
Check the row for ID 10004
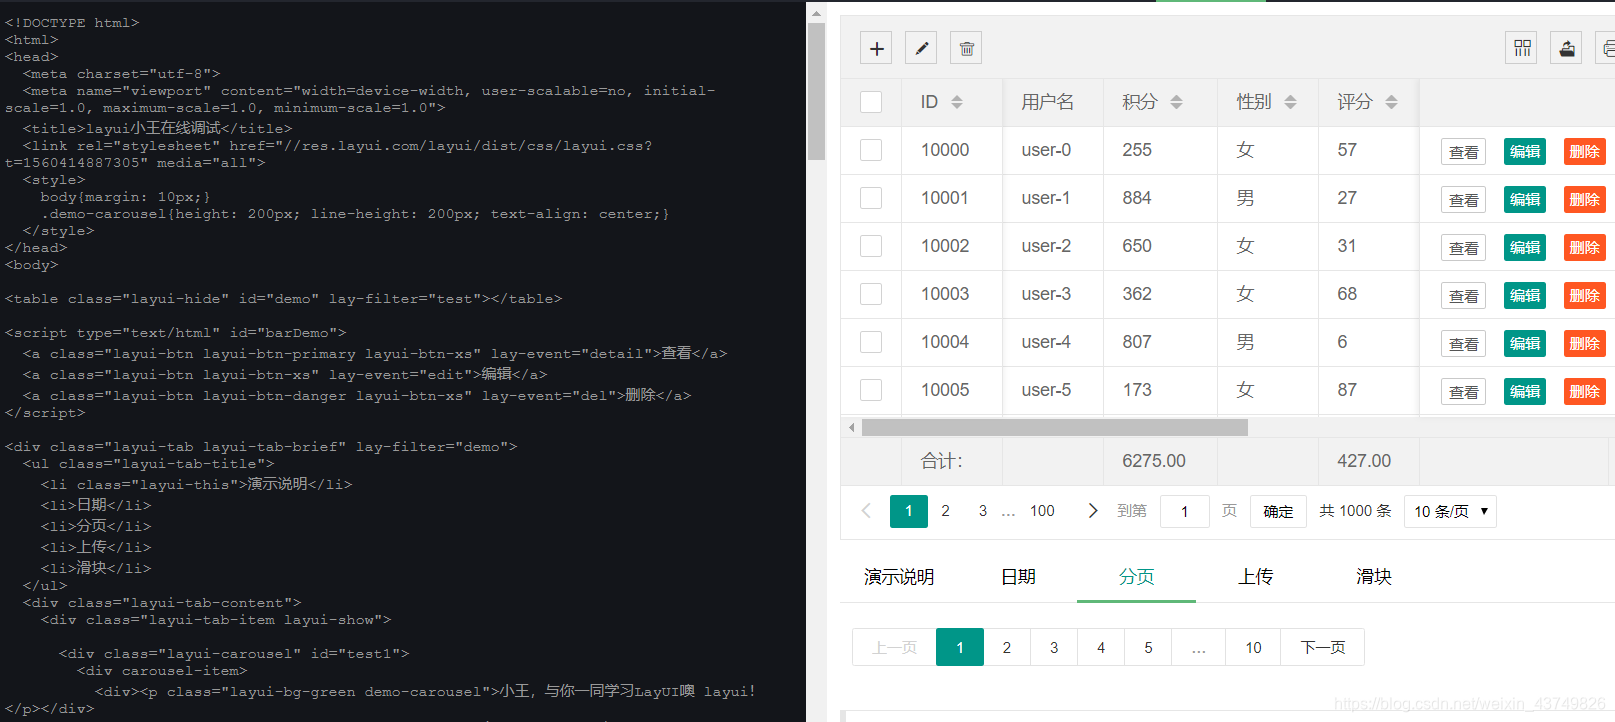pyautogui.click(x=871, y=342)
